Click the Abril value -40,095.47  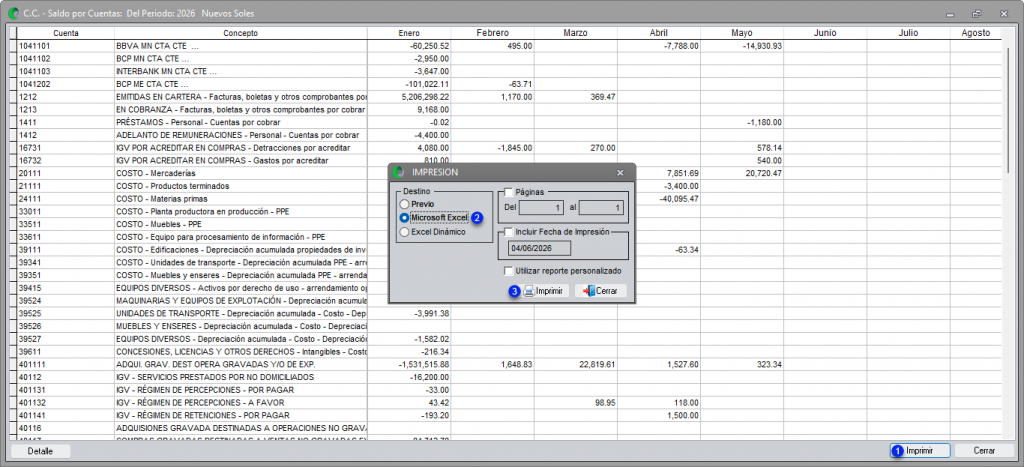[659, 199]
